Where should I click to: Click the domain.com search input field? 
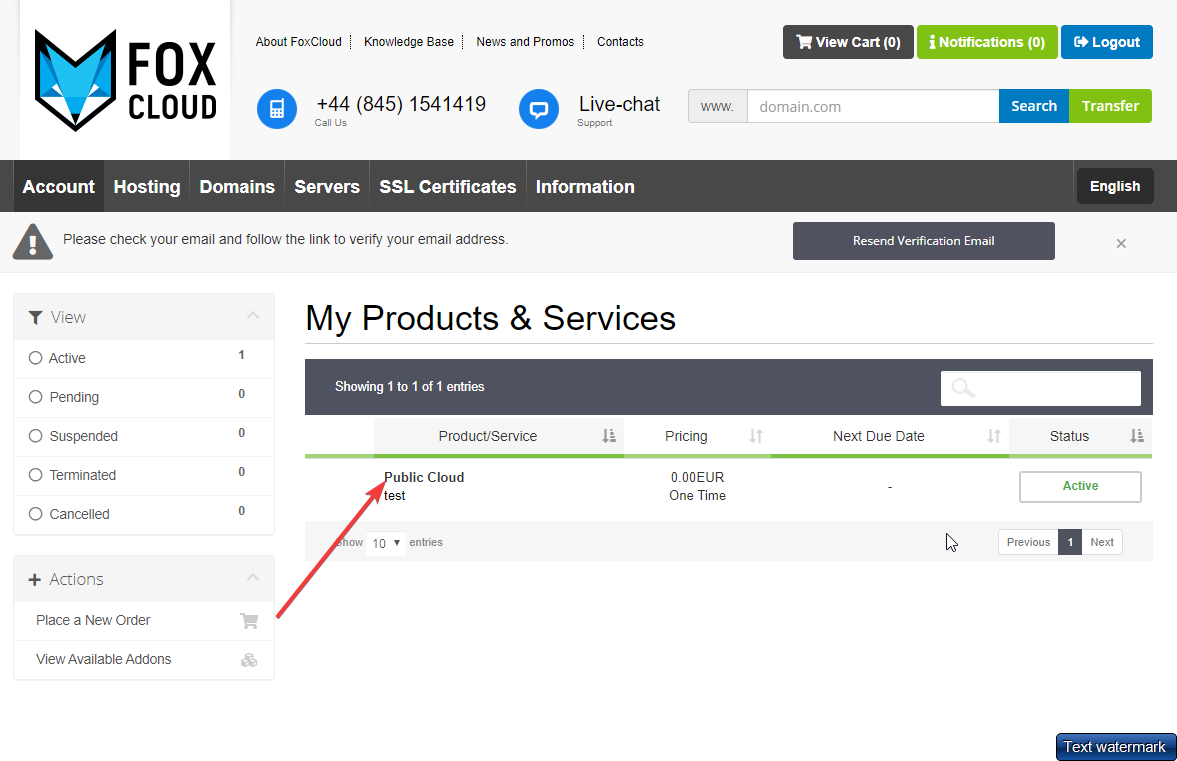click(x=872, y=106)
